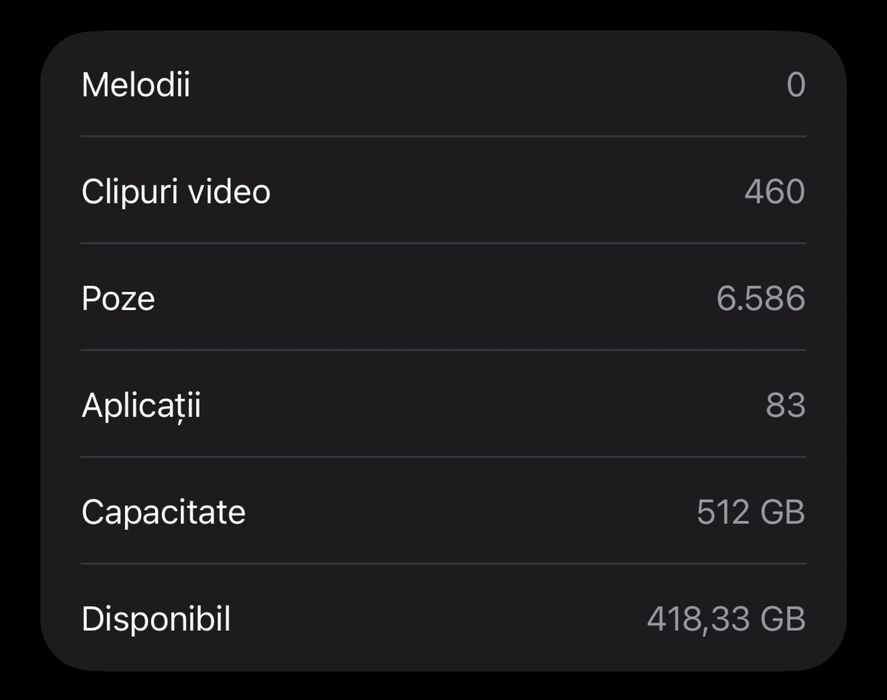Click the divider line below Melodii
Image resolution: width=887 pixels, height=700 pixels.
443,136
